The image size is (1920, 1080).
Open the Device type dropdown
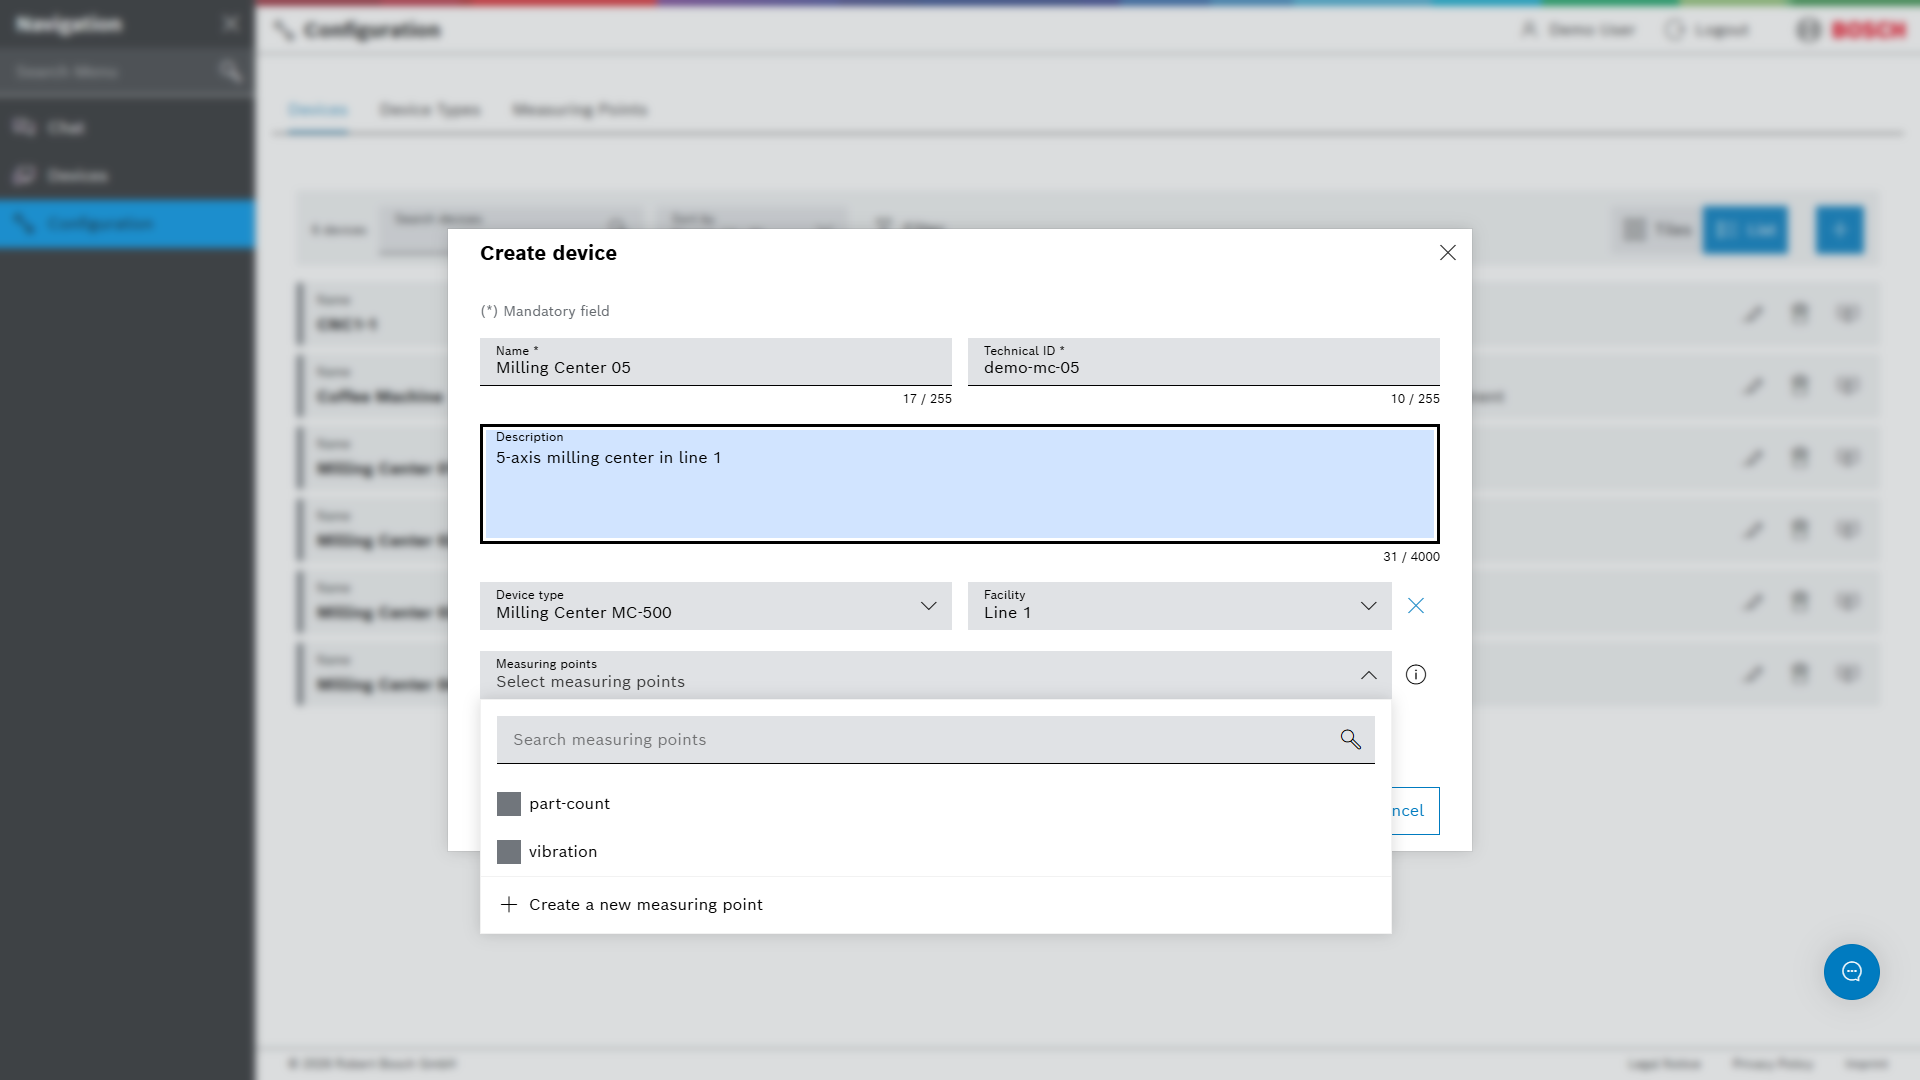[x=716, y=606]
